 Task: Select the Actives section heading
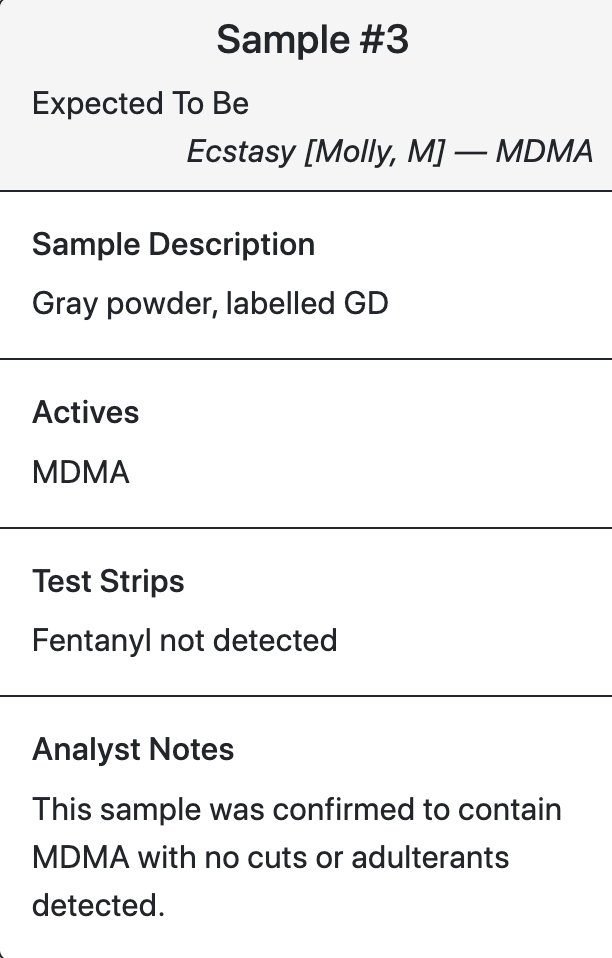86,412
